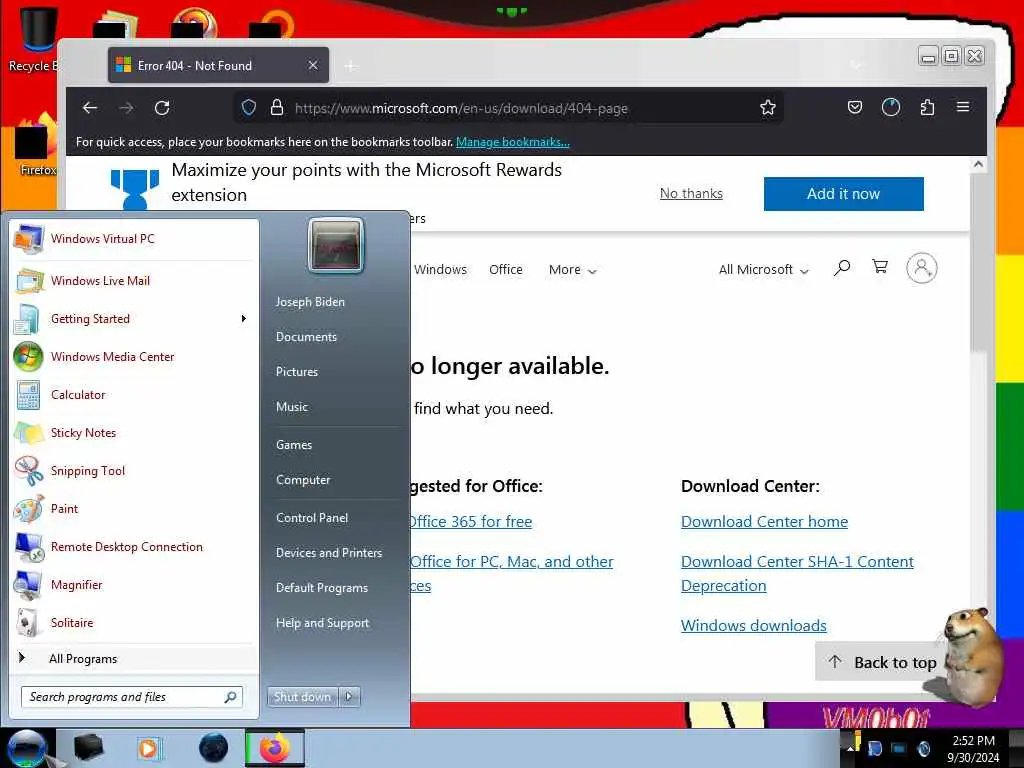
Task: Start Solitaire game
Action: click(x=133, y=622)
